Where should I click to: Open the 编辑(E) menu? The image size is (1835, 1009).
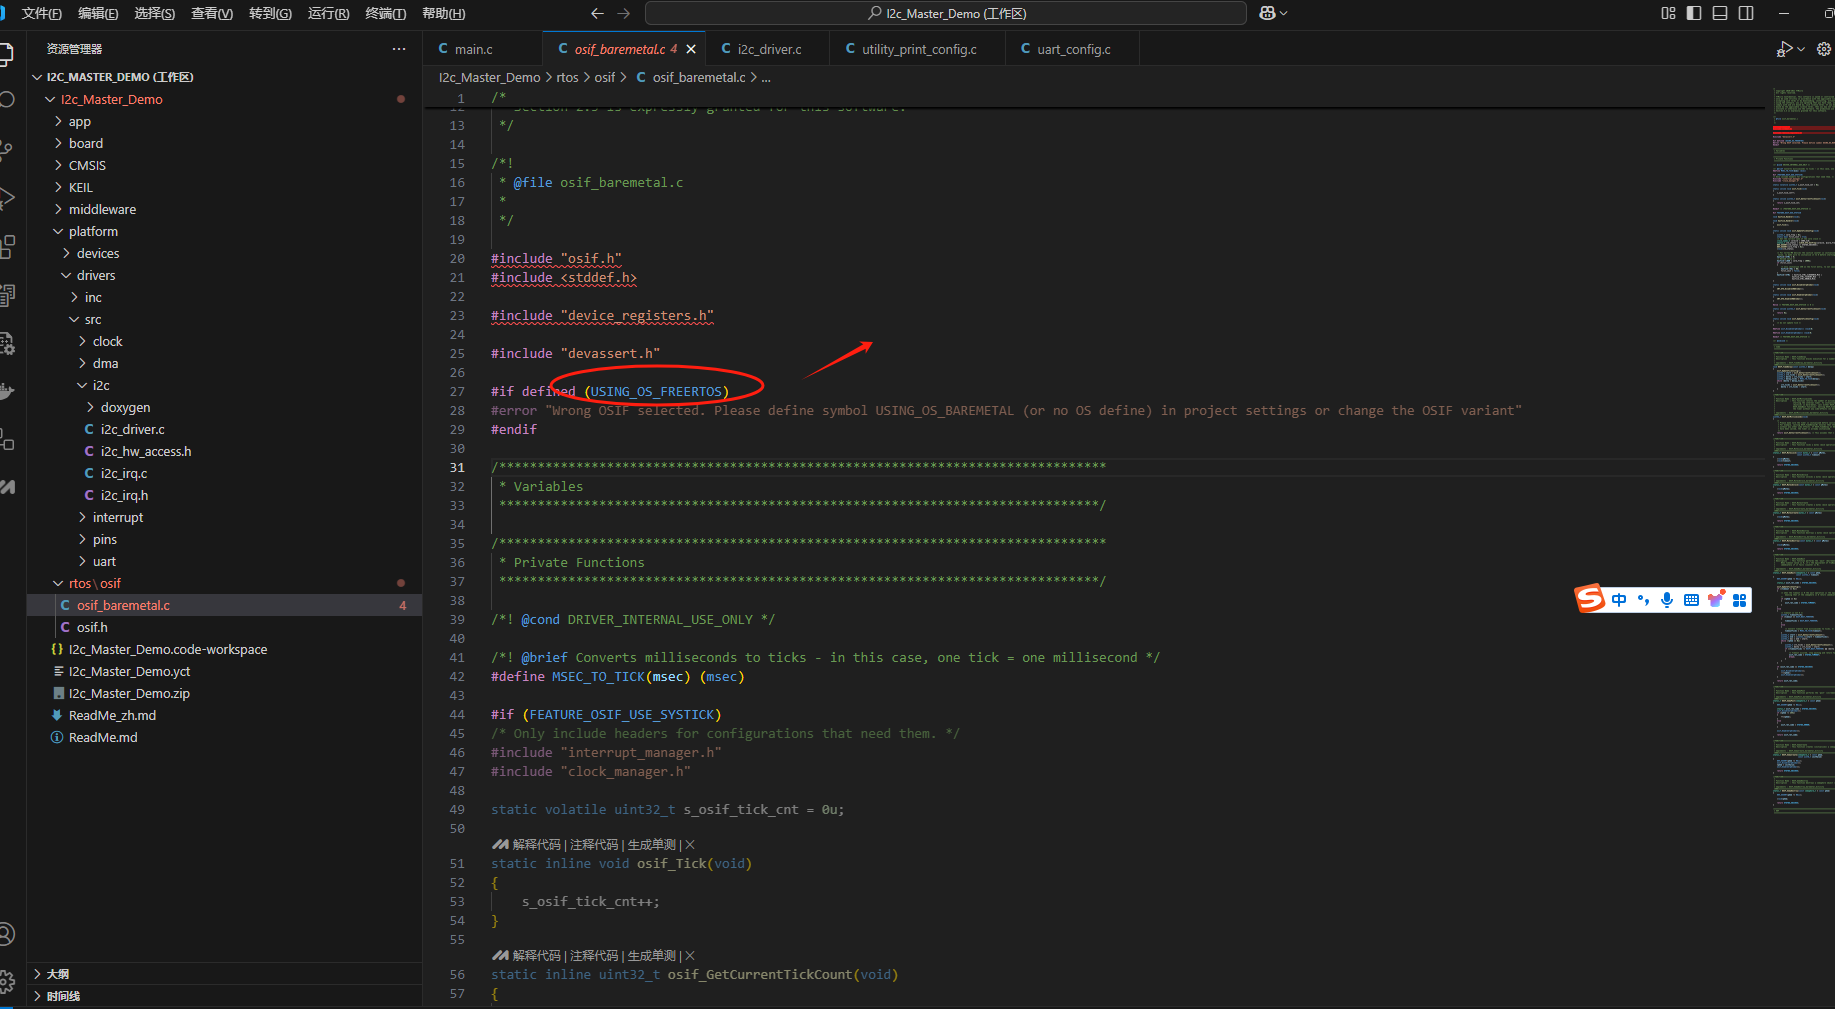coord(98,13)
